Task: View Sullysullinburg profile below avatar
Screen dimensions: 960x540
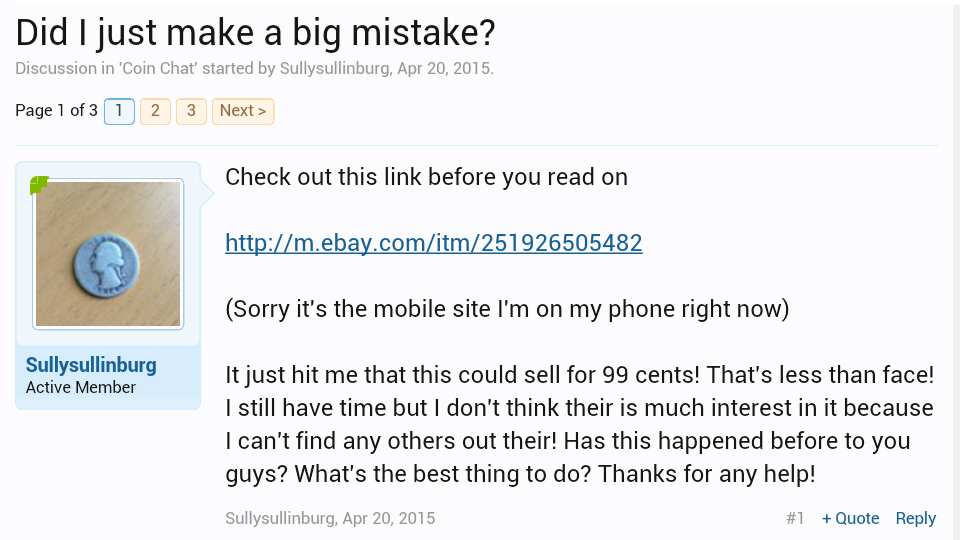Action: 91,365
